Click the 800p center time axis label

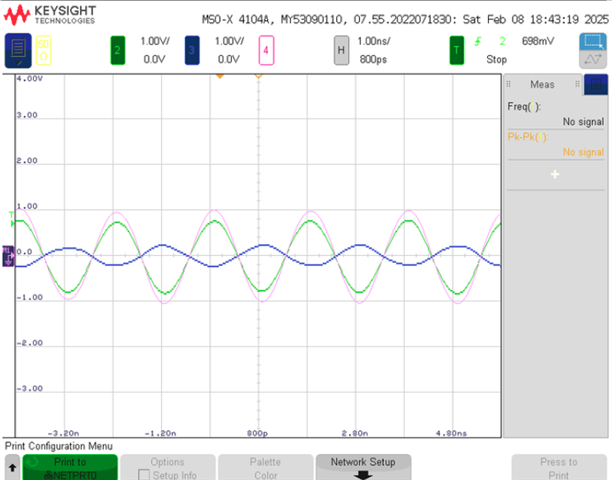(x=257, y=433)
